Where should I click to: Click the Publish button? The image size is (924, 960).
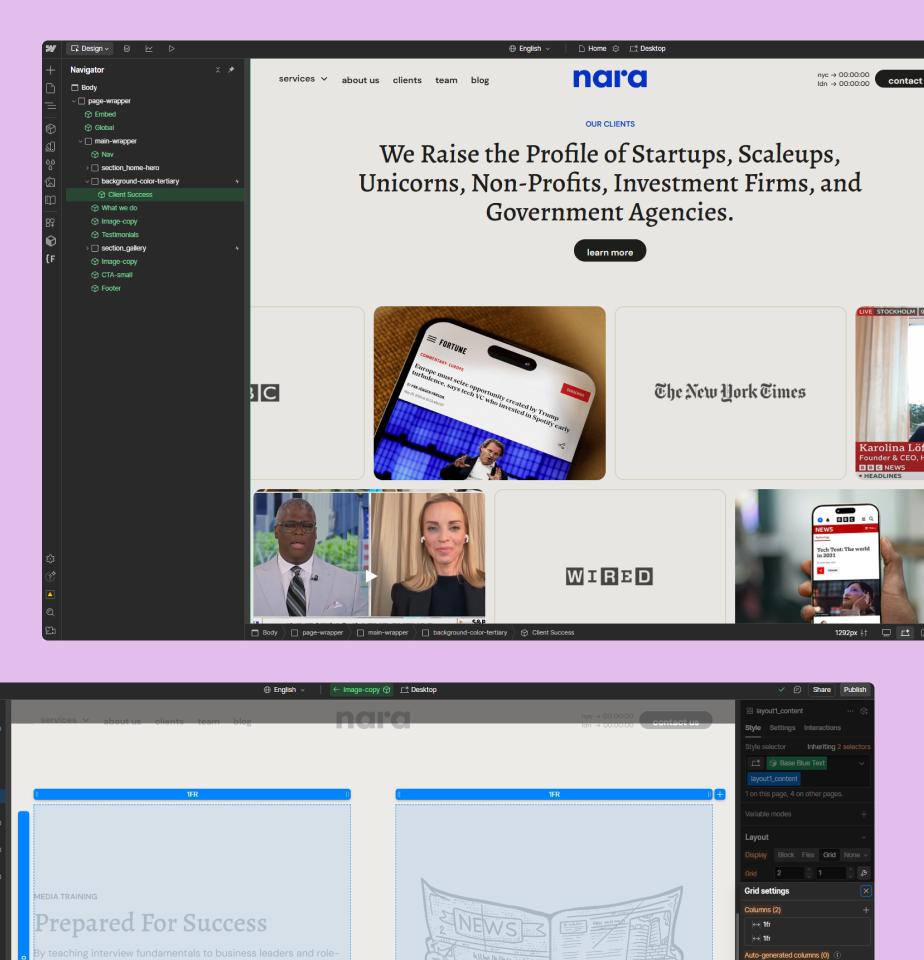coord(855,689)
